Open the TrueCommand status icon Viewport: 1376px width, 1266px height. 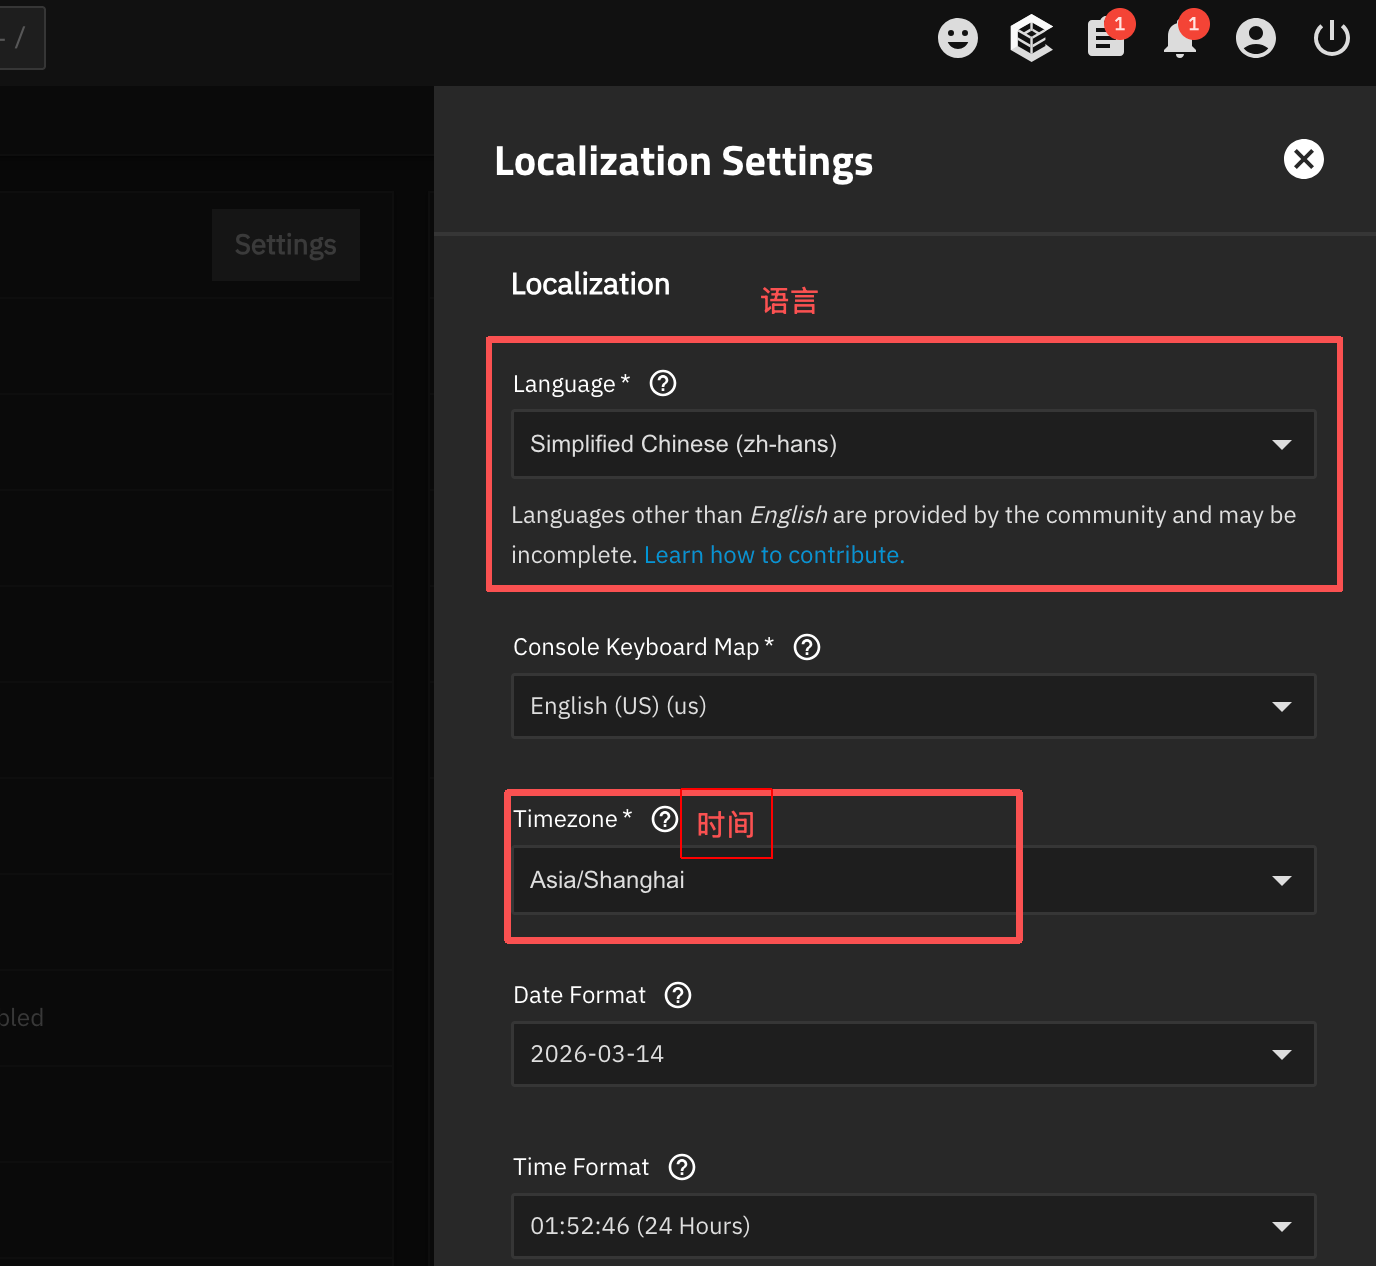pos(1031,39)
